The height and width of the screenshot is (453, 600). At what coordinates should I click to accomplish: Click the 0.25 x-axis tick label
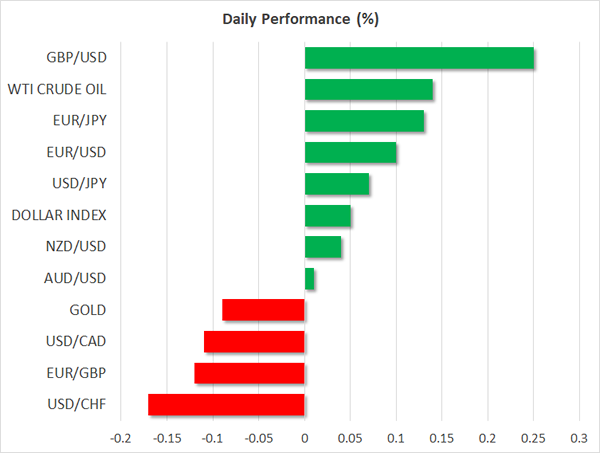(533, 438)
